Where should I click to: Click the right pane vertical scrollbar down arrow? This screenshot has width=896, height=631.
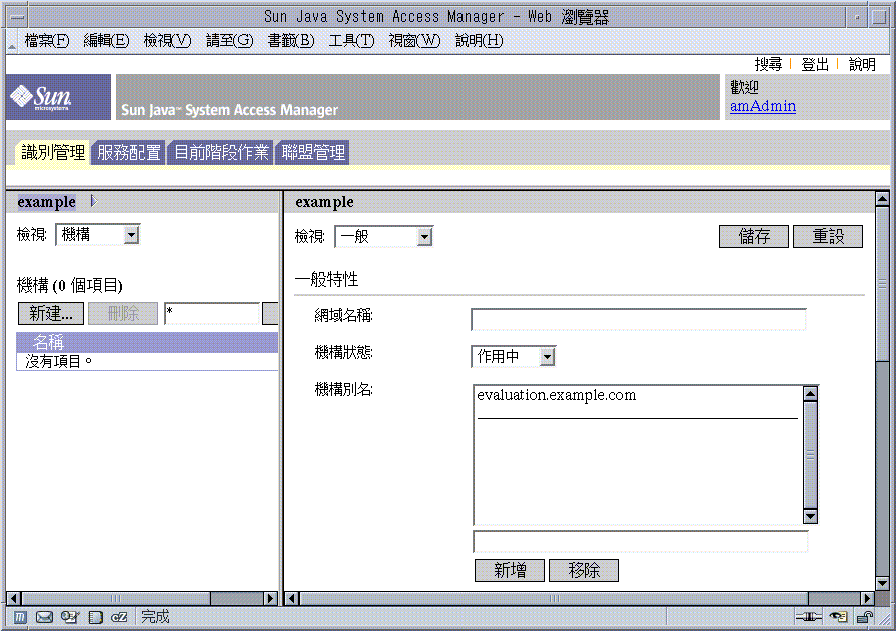tap(882, 584)
